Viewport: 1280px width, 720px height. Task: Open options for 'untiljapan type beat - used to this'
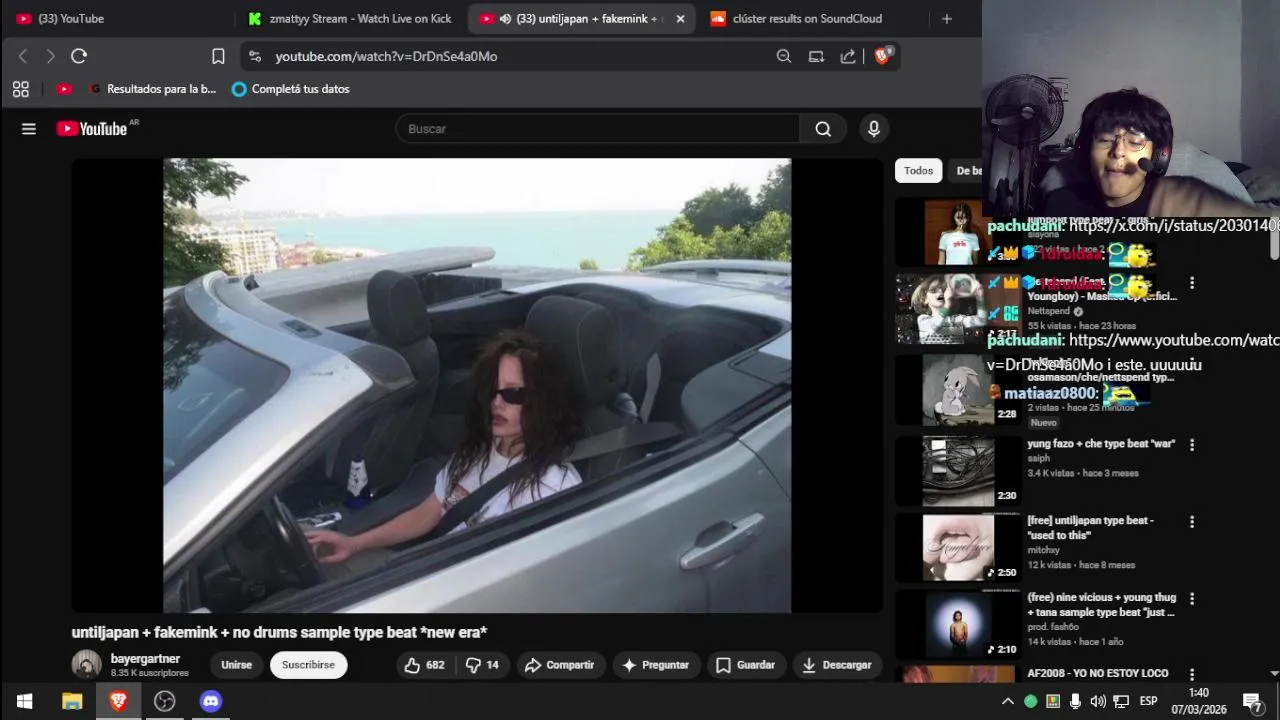(1191, 522)
